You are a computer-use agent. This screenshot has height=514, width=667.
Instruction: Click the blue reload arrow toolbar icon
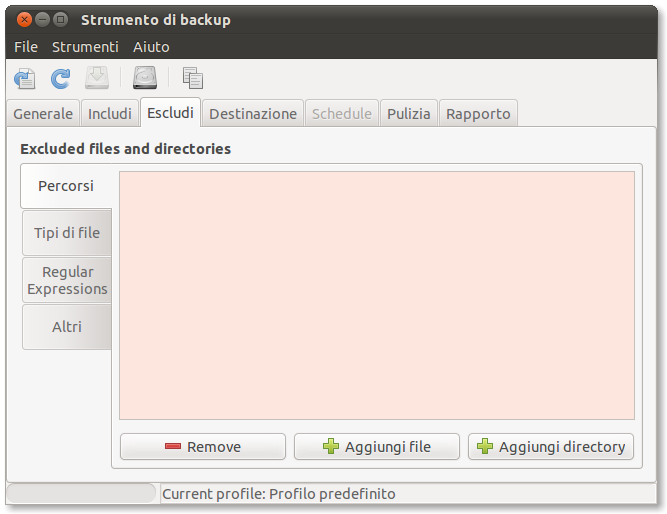click(x=60, y=78)
